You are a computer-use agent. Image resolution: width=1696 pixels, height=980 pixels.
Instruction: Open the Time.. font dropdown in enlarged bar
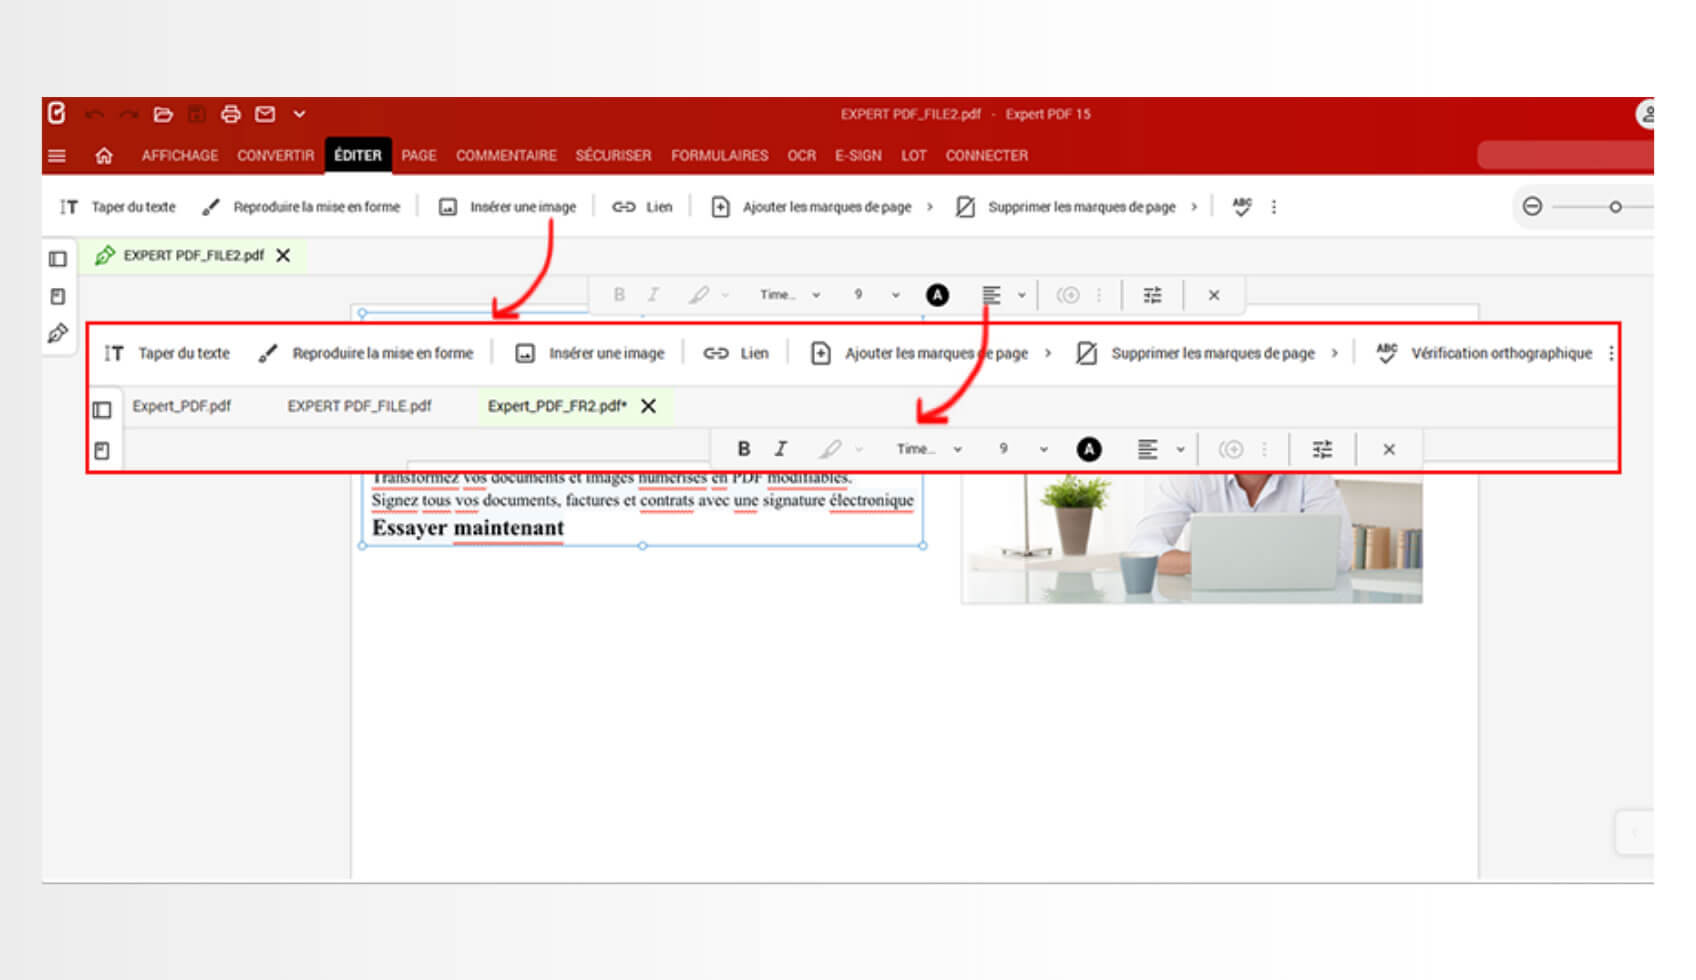[929, 449]
